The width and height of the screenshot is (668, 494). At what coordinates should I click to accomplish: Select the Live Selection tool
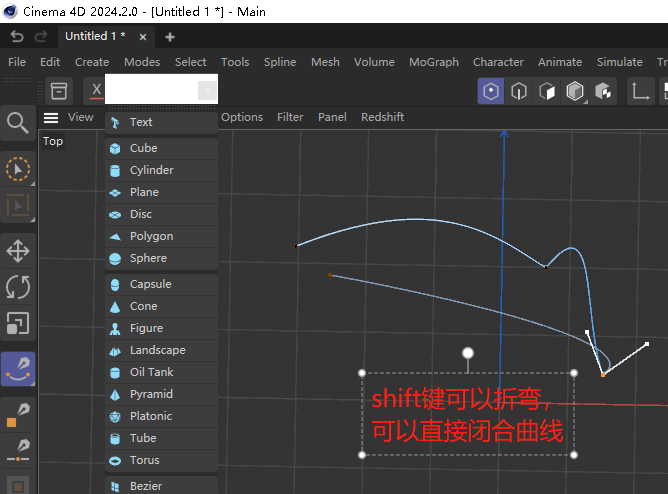tap(18, 169)
